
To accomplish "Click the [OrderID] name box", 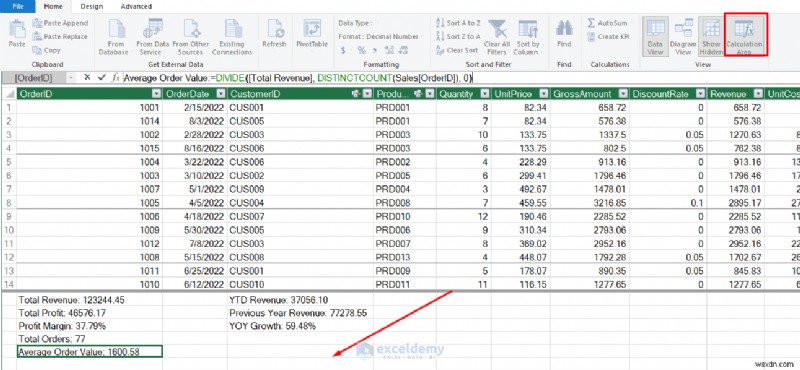I will coord(34,78).
